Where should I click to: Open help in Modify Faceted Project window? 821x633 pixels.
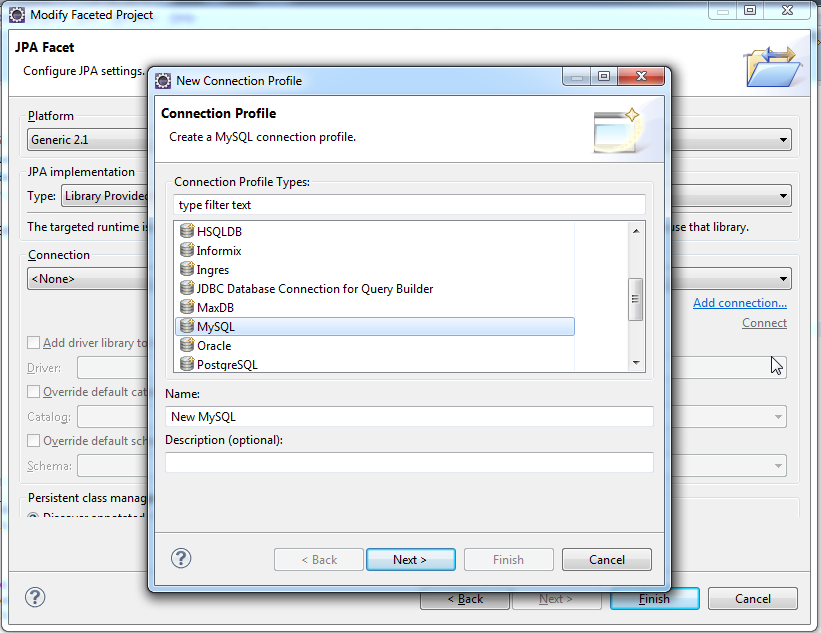click(35, 598)
